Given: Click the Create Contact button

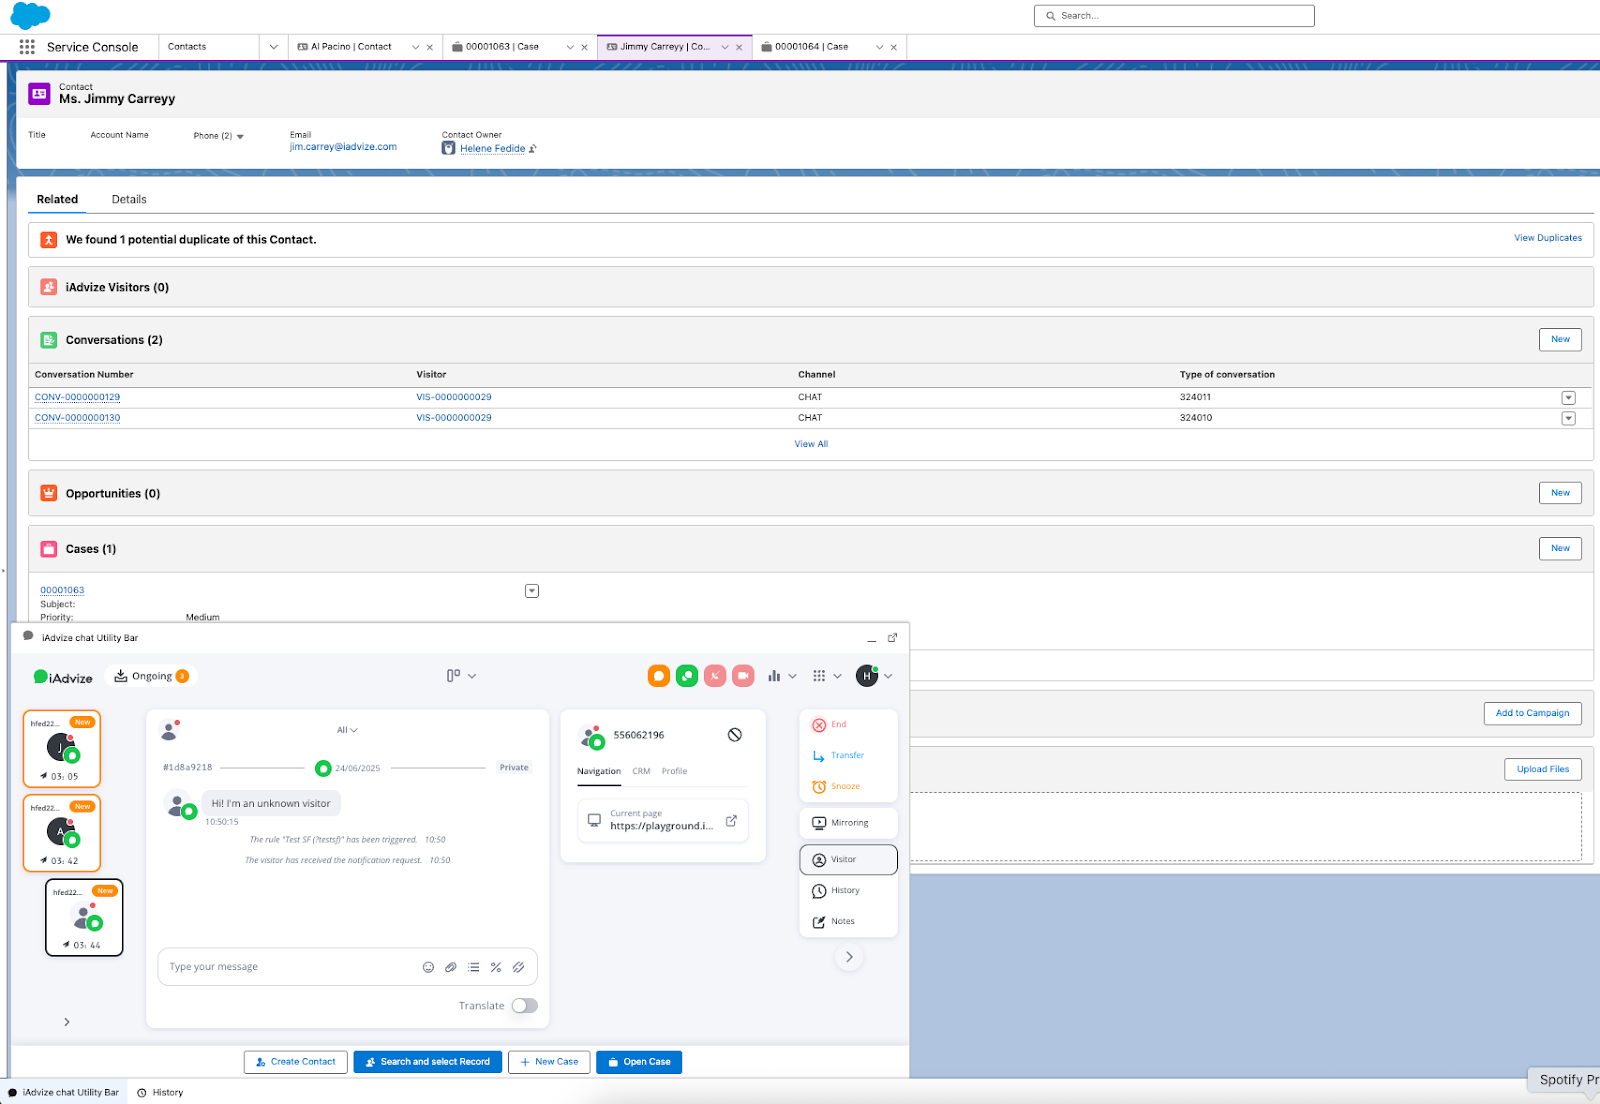Looking at the screenshot, I should [296, 1062].
